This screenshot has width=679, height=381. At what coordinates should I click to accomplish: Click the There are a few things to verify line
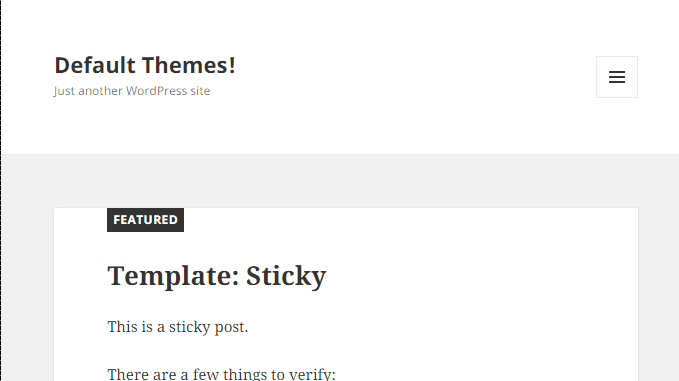coord(221,374)
